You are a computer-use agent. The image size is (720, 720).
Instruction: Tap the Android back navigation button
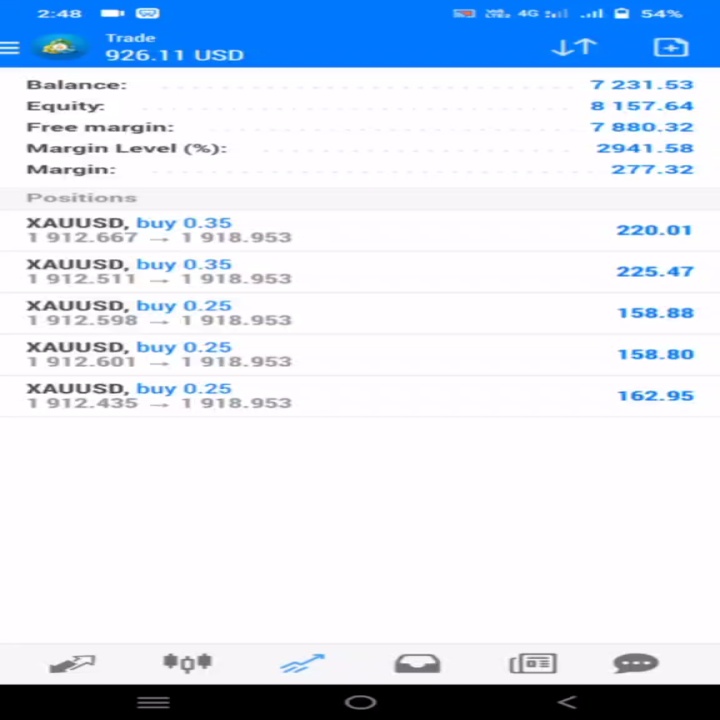567,702
